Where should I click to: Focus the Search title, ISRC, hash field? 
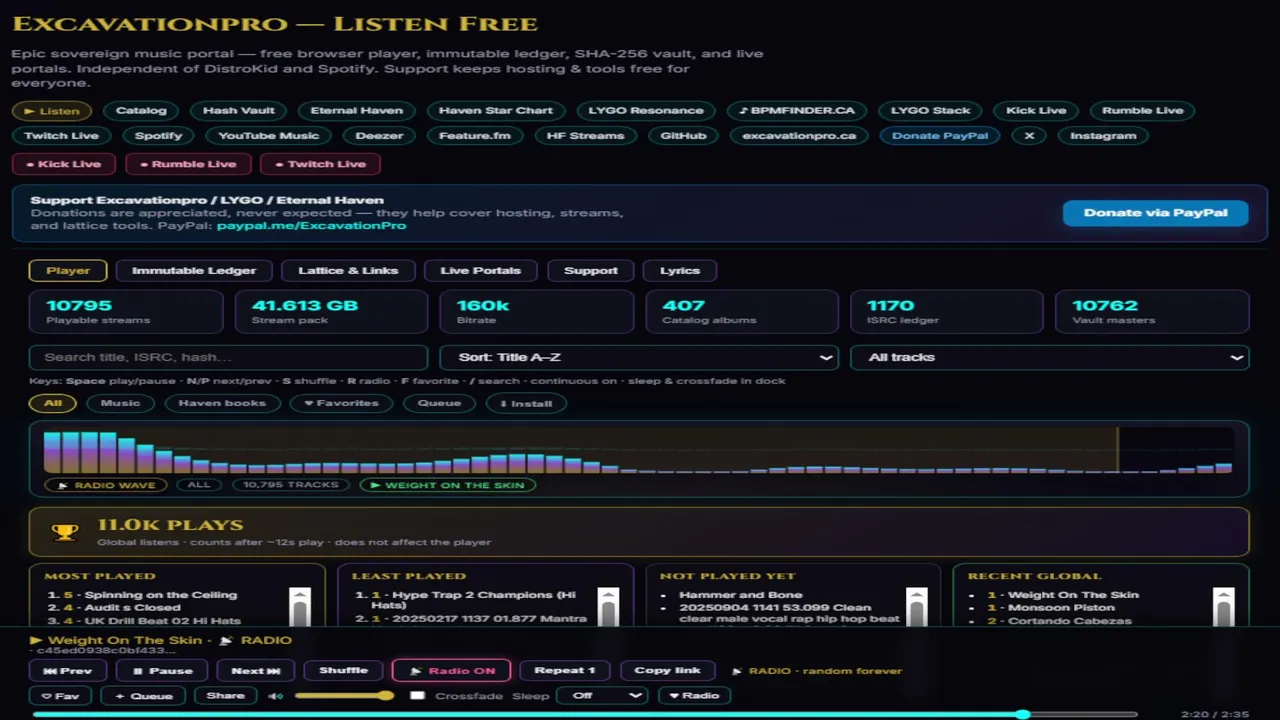pos(229,357)
